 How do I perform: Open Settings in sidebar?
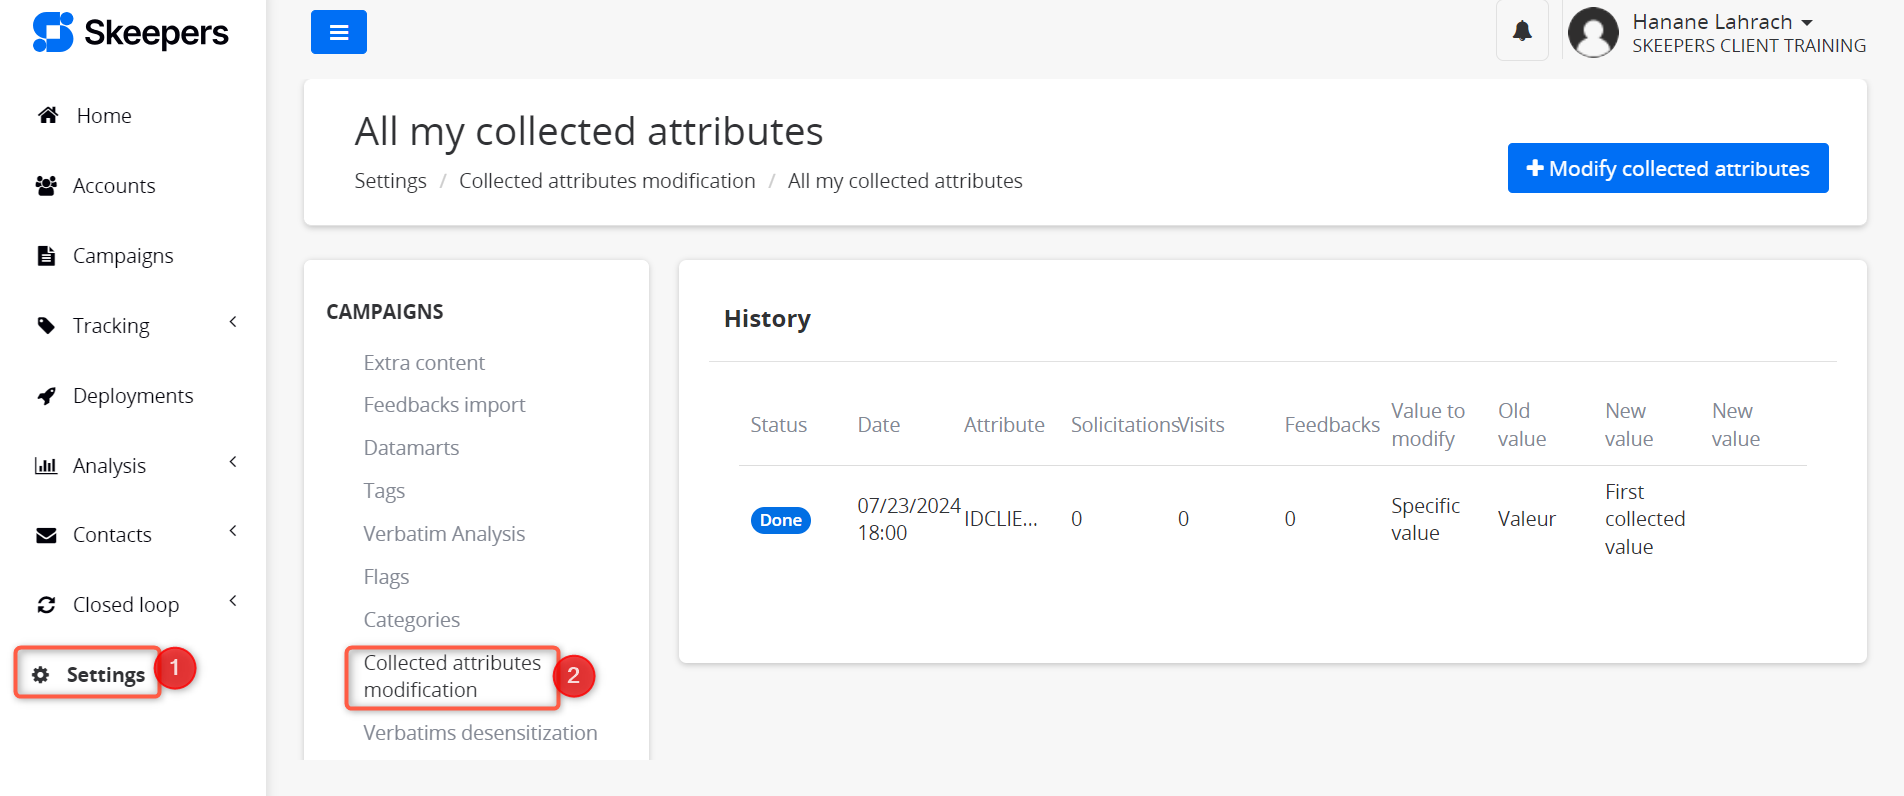(x=106, y=675)
